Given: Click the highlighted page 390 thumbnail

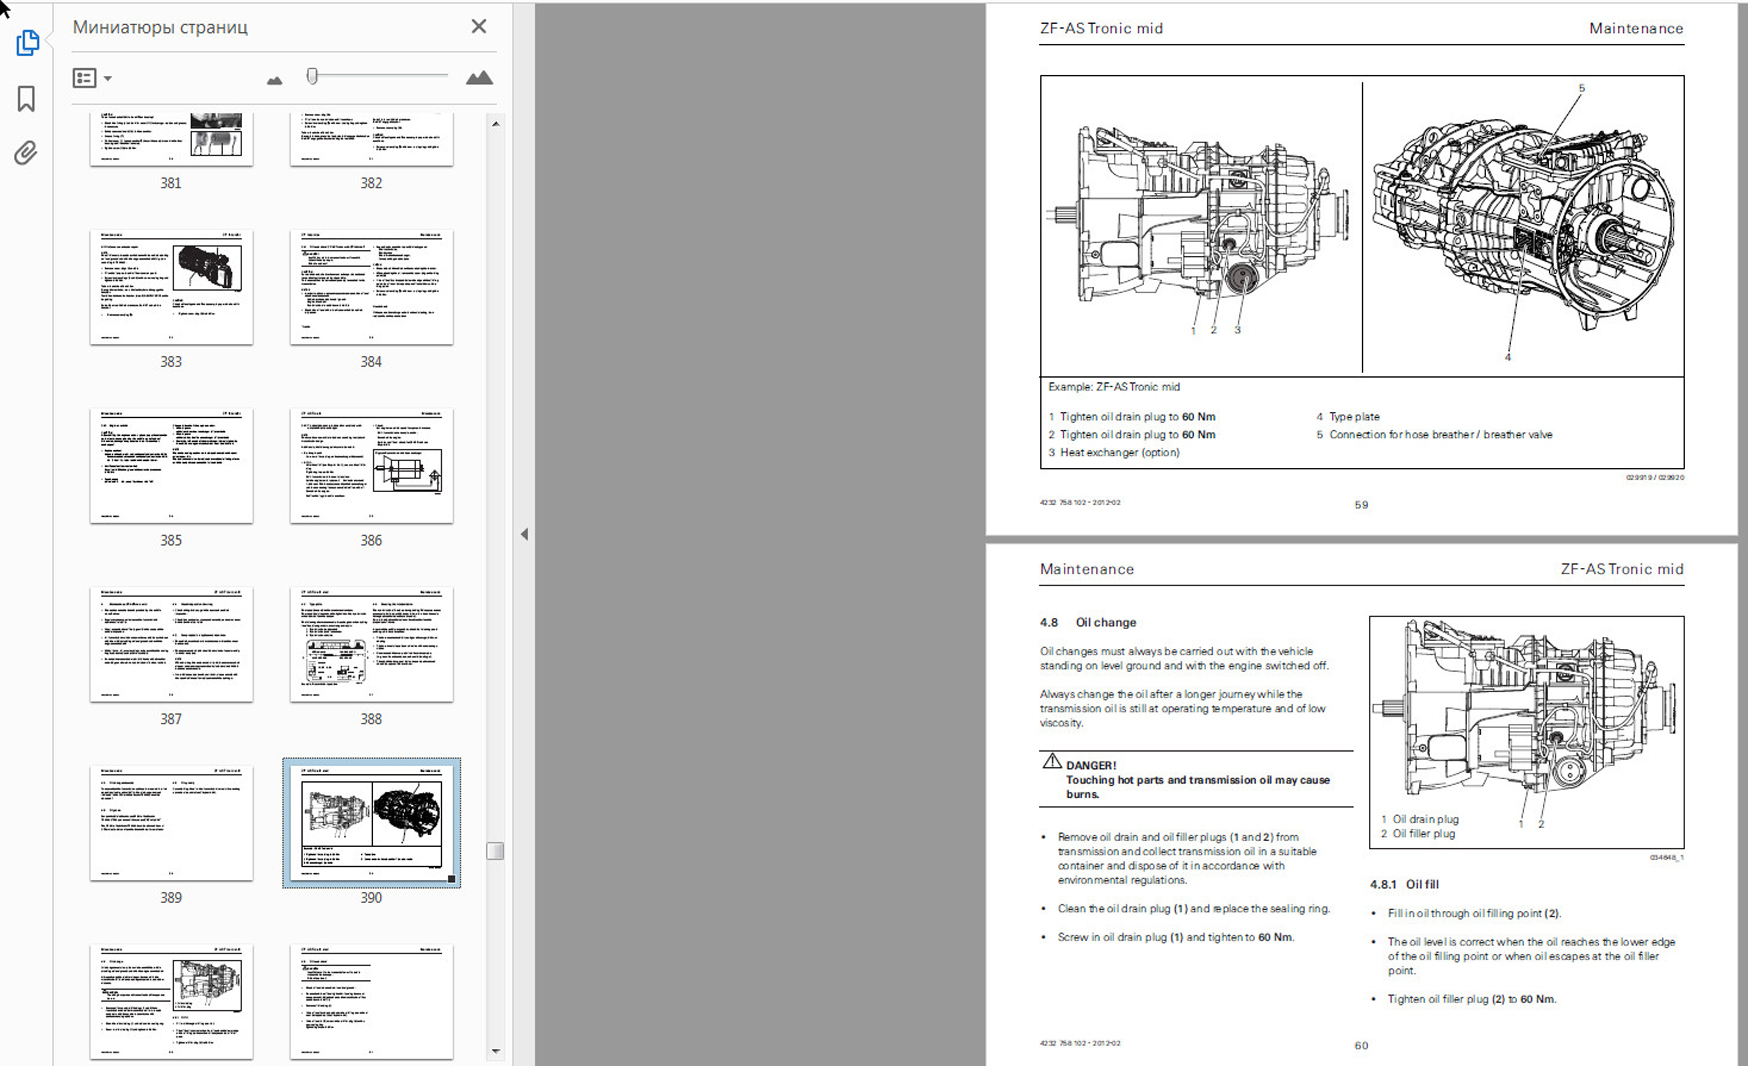Looking at the screenshot, I should pos(371,823).
